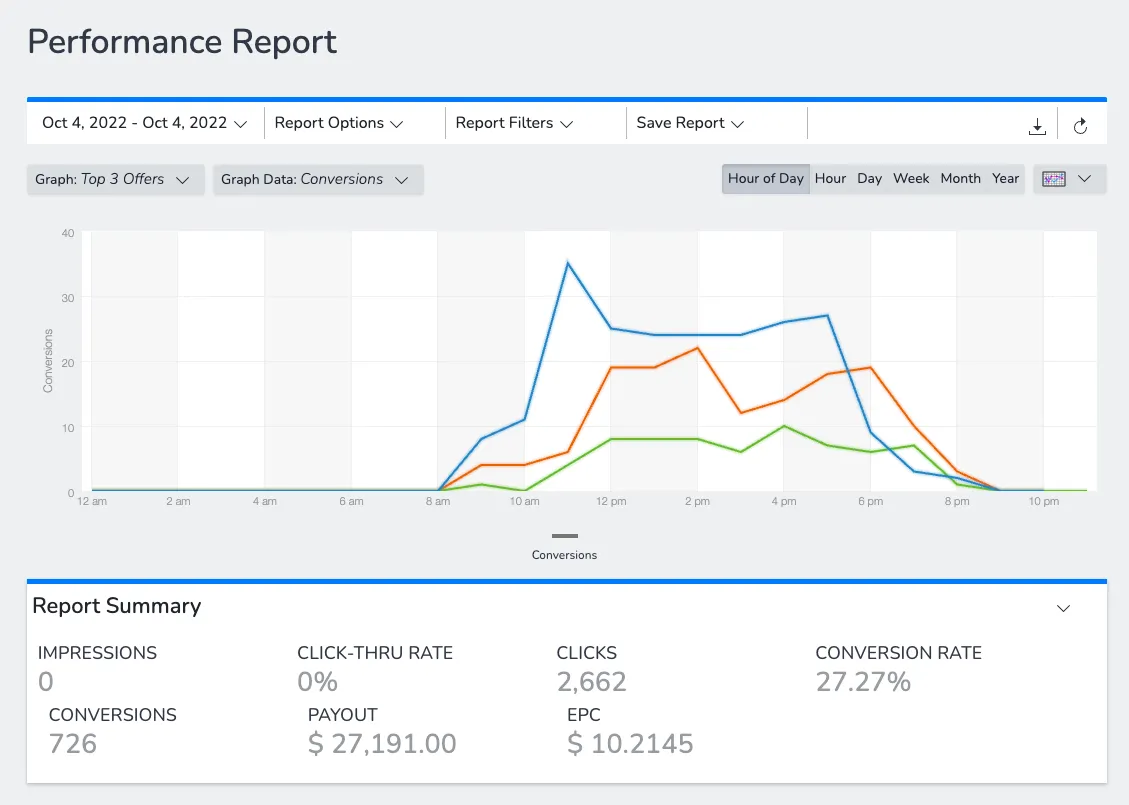Click the CLICK-THRU RATE label
This screenshot has height=805, width=1129.
point(375,653)
